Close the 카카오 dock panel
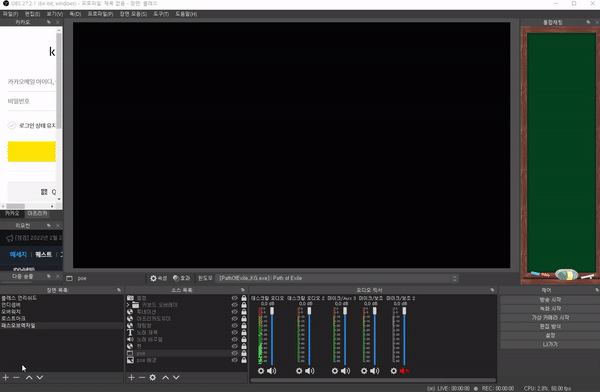The image size is (600, 392). 58,22
